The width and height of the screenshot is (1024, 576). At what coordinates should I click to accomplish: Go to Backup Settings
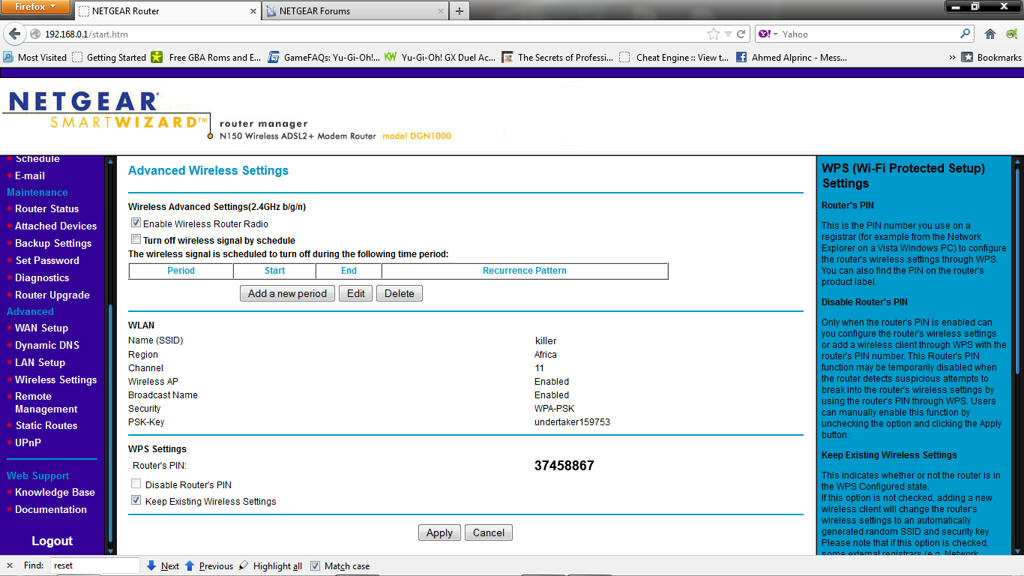[x=53, y=243]
